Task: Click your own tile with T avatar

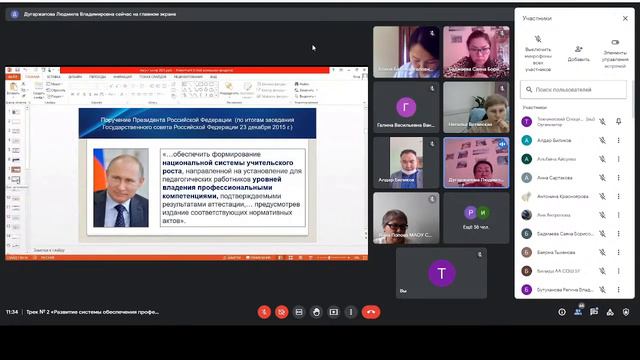Action: (x=441, y=273)
